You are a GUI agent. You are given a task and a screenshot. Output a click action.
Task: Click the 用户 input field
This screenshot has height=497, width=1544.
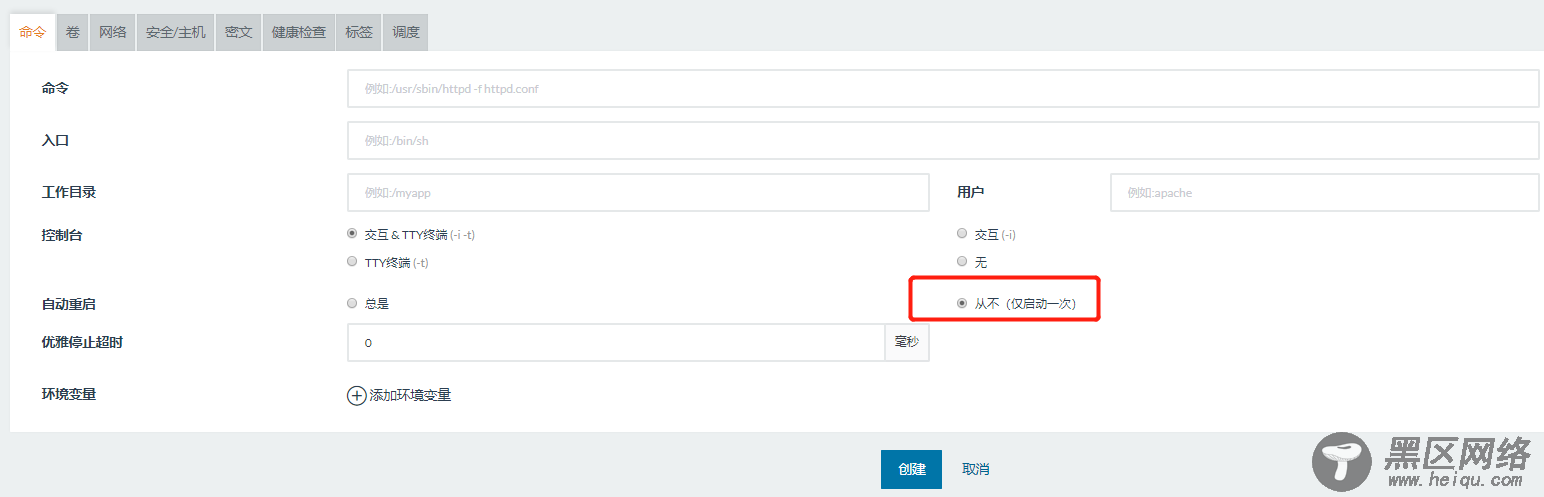[1325, 193]
